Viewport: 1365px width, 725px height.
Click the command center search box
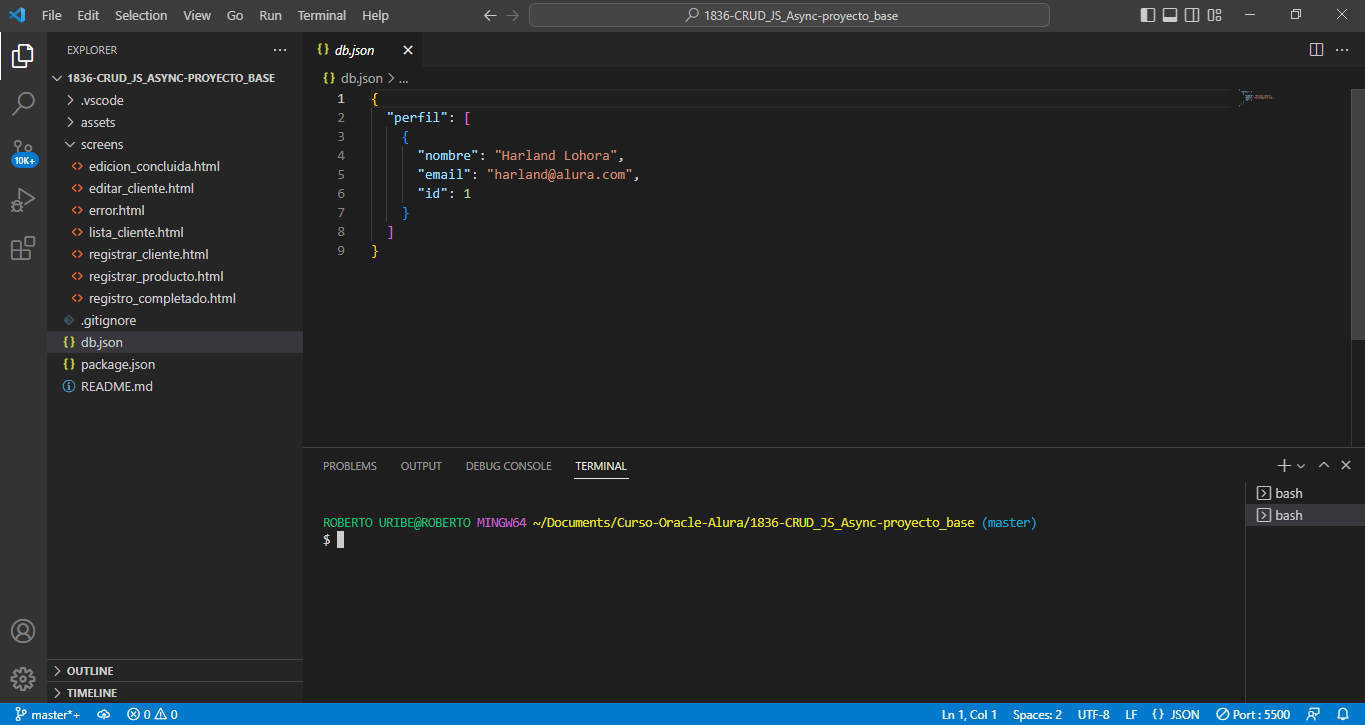pyautogui.click(x=789, y=15)
